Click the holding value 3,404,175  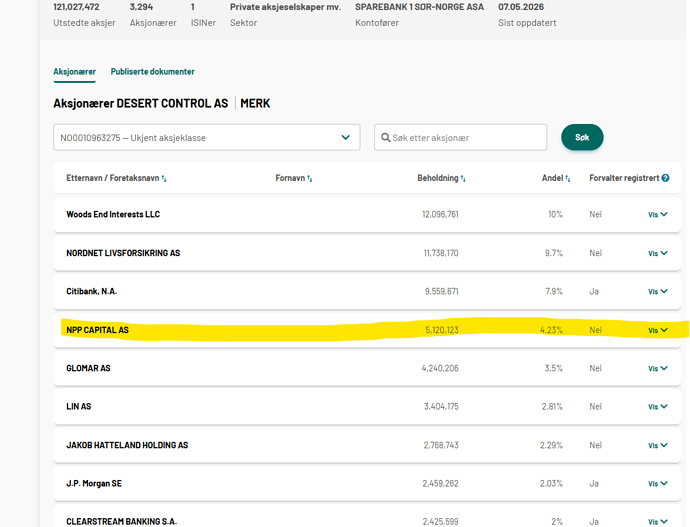coord(441,407)
